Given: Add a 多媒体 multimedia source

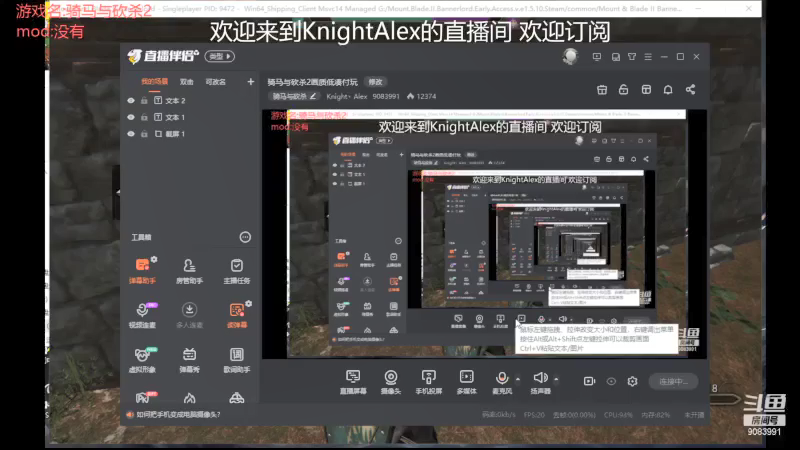Looking at the screenshot, I should point(466,382).
